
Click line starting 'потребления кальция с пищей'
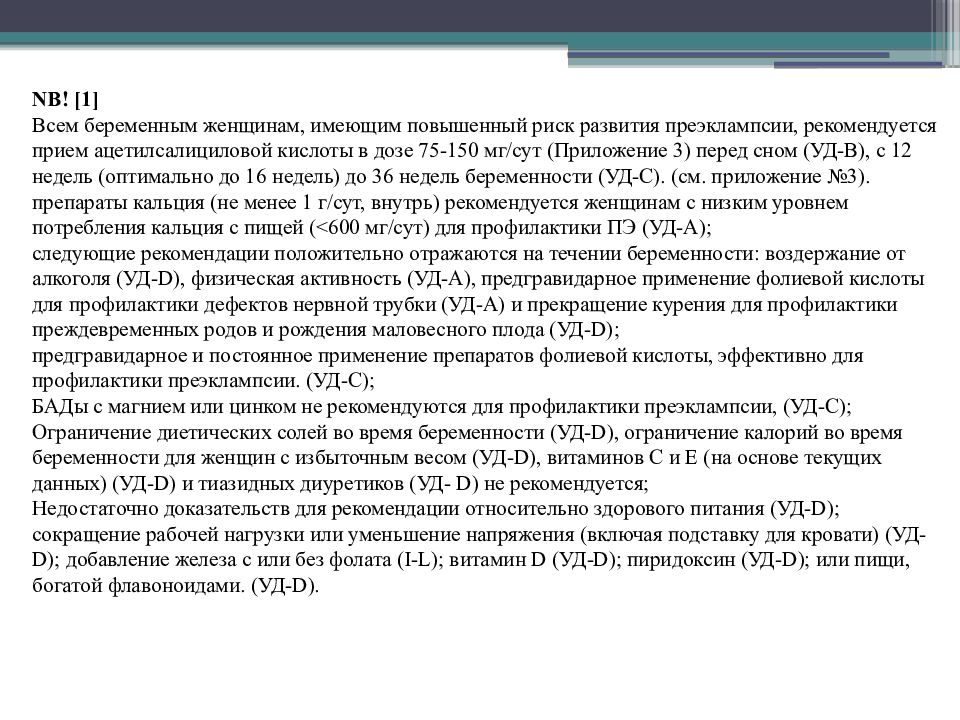pos(371,228)
